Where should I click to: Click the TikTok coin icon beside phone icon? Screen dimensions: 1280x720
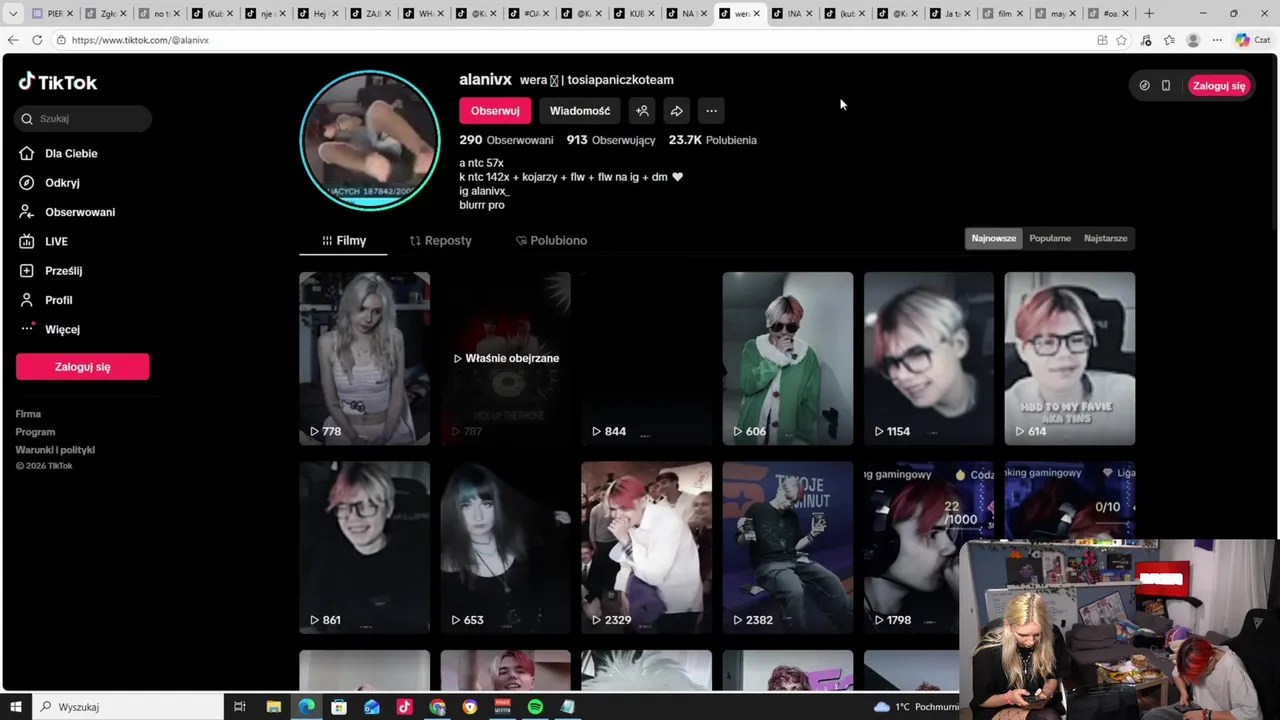[x=1144, y=86]
